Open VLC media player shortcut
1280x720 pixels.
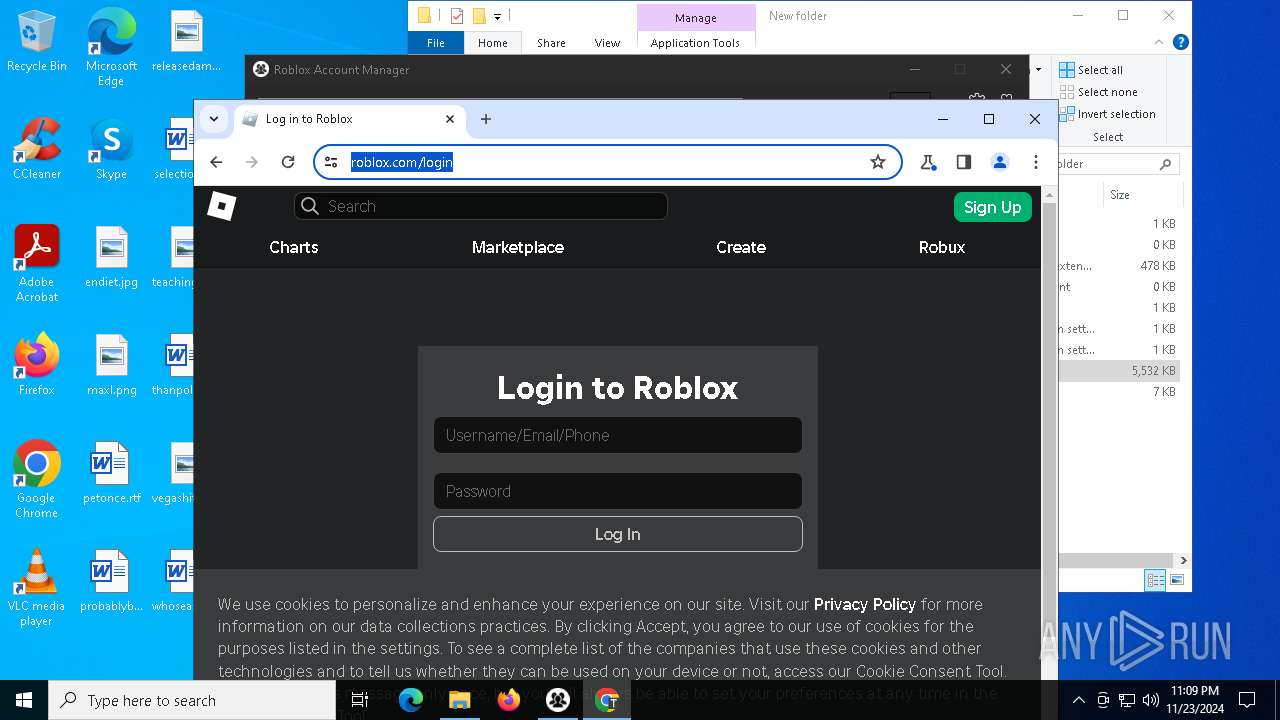37,588
